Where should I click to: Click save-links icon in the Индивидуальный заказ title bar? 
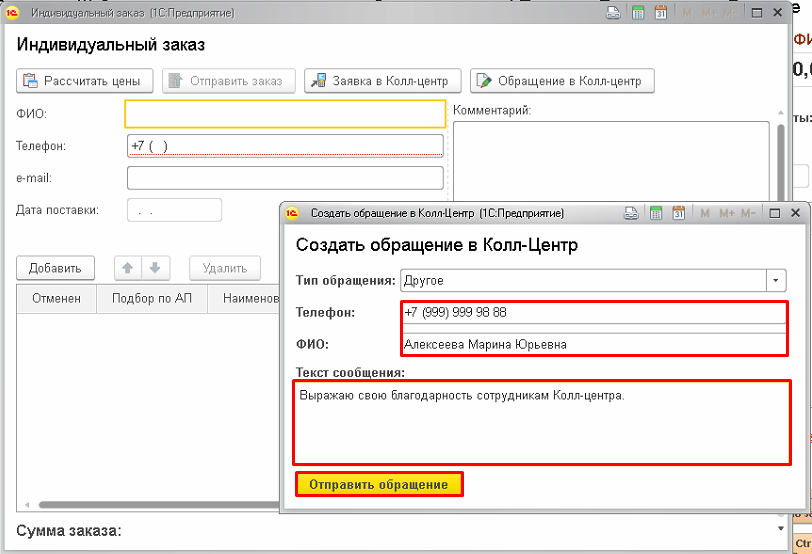pyautogui.click(x=614, y=13)
